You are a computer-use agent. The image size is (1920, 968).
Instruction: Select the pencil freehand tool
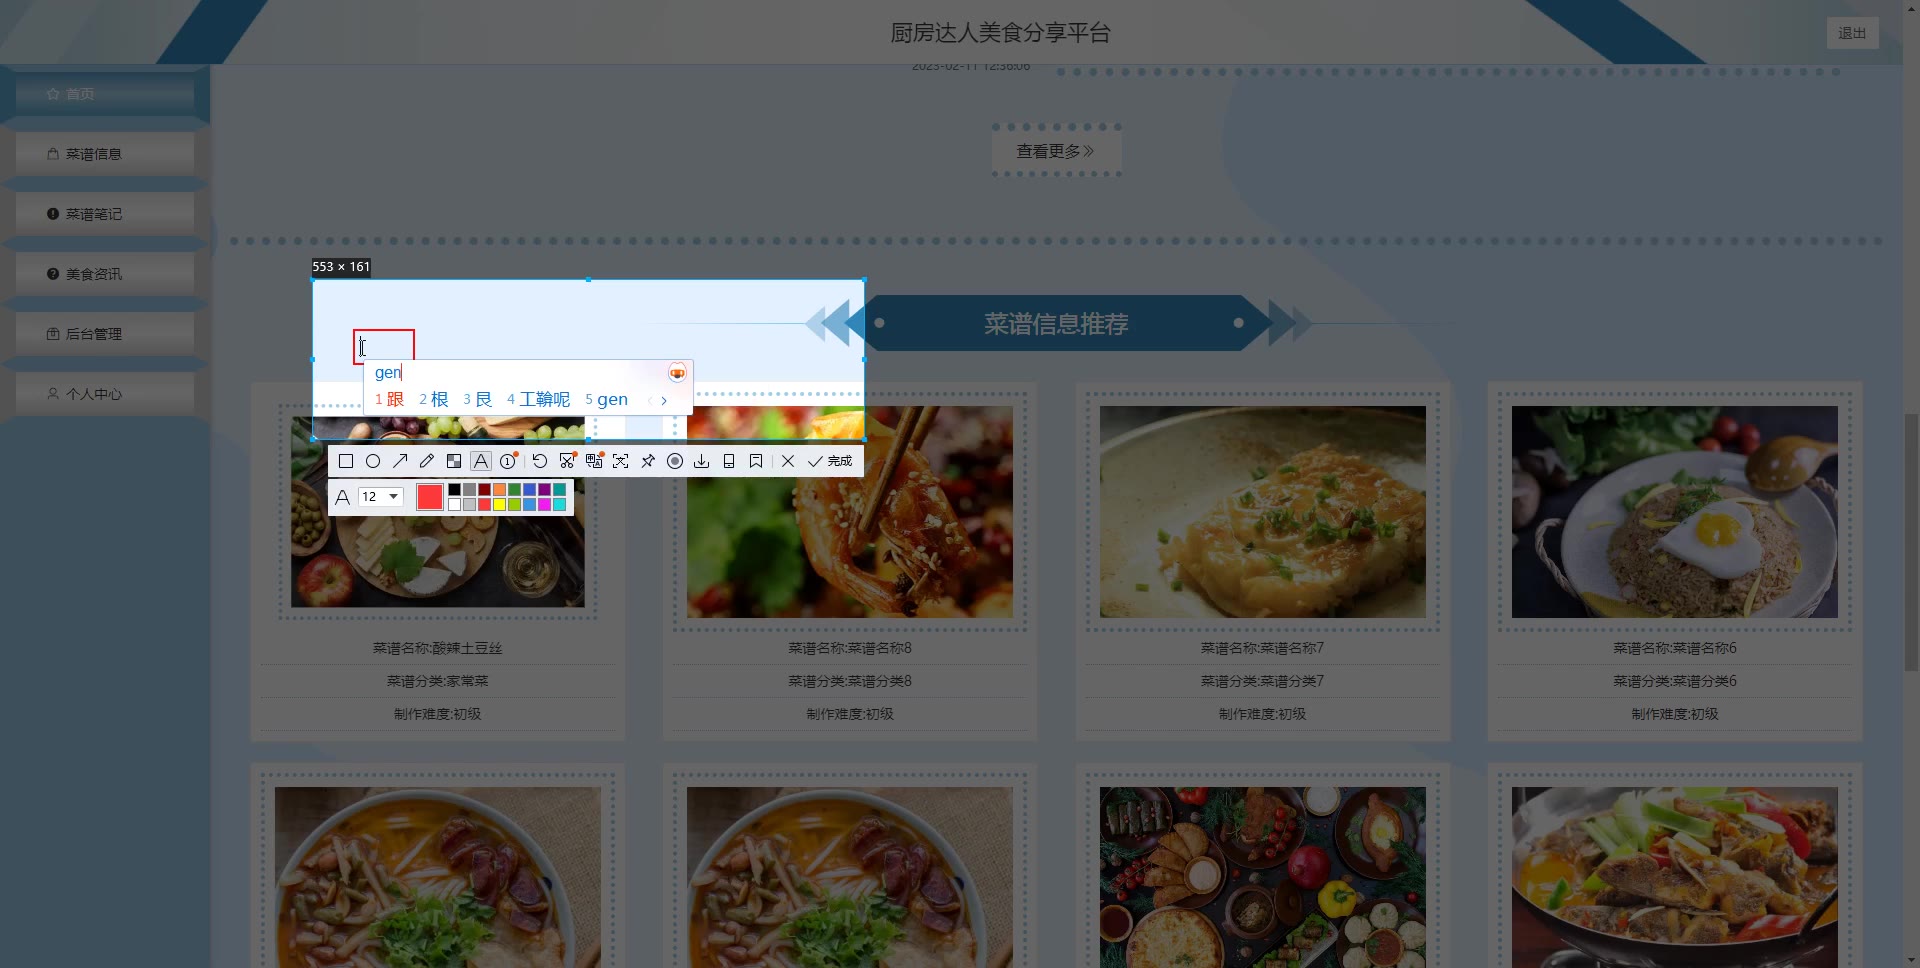(x=427, y=461)
